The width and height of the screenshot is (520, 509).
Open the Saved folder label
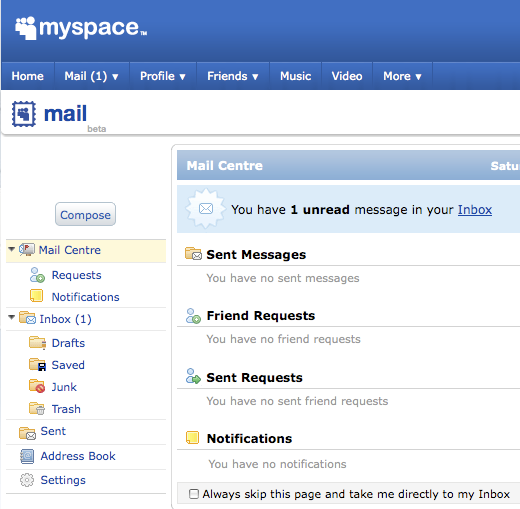(68, 365)
